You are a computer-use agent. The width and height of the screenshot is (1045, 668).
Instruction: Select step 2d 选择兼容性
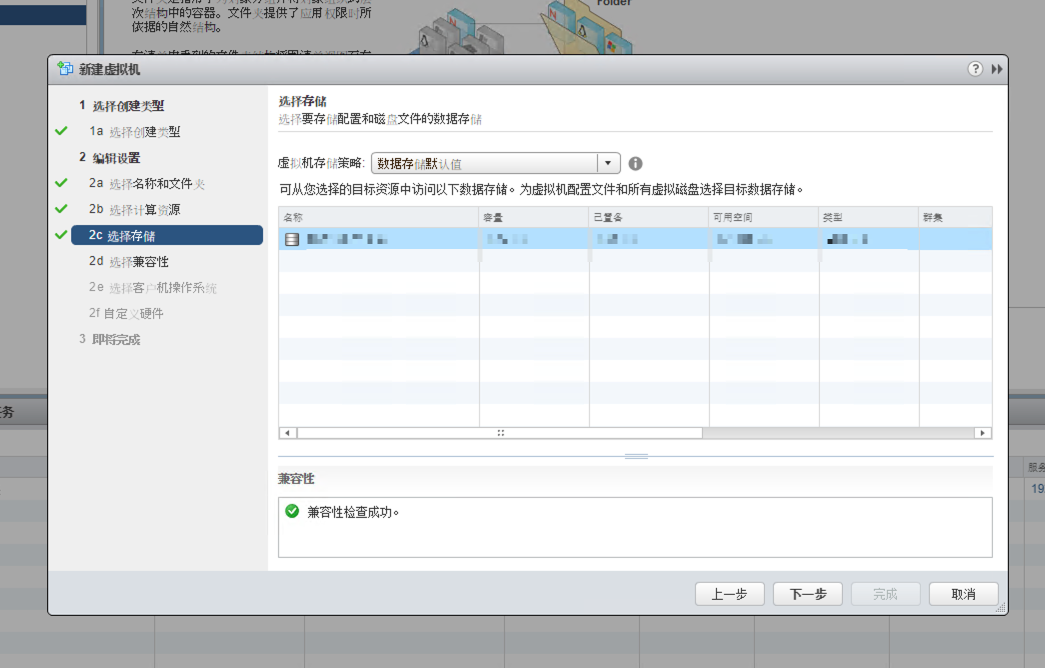click(x=129, y=262)
